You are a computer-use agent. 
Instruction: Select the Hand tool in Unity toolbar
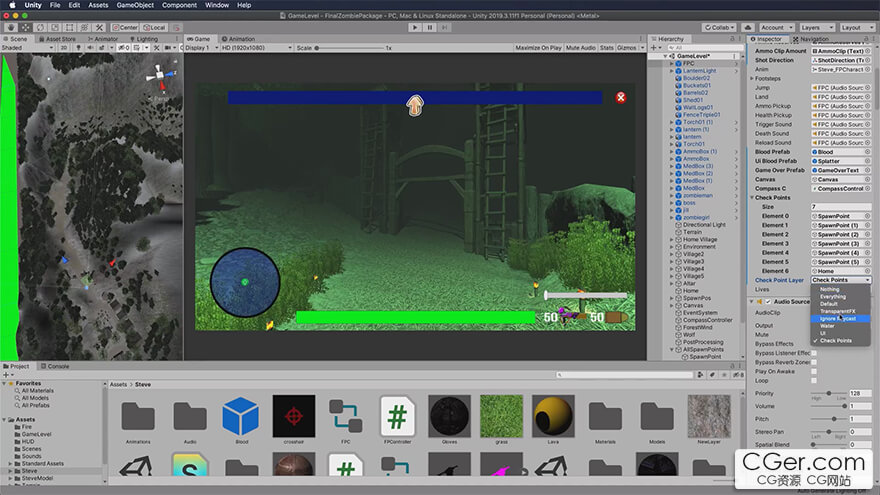tap(11, 27)
